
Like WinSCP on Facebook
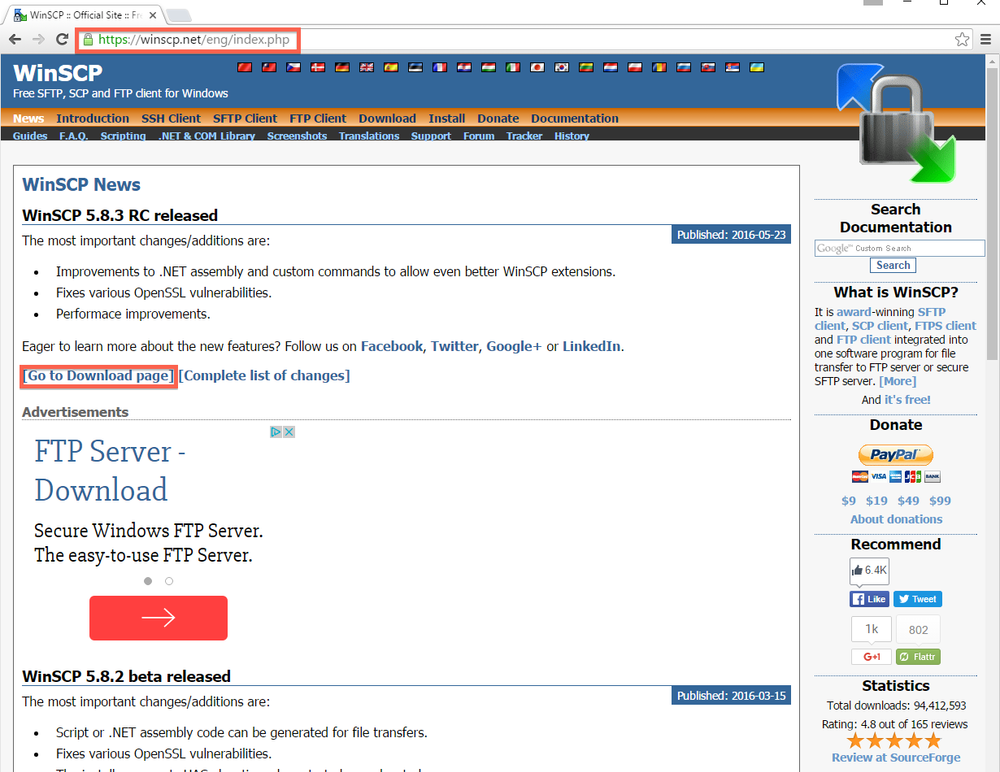[x=869, y=599]
